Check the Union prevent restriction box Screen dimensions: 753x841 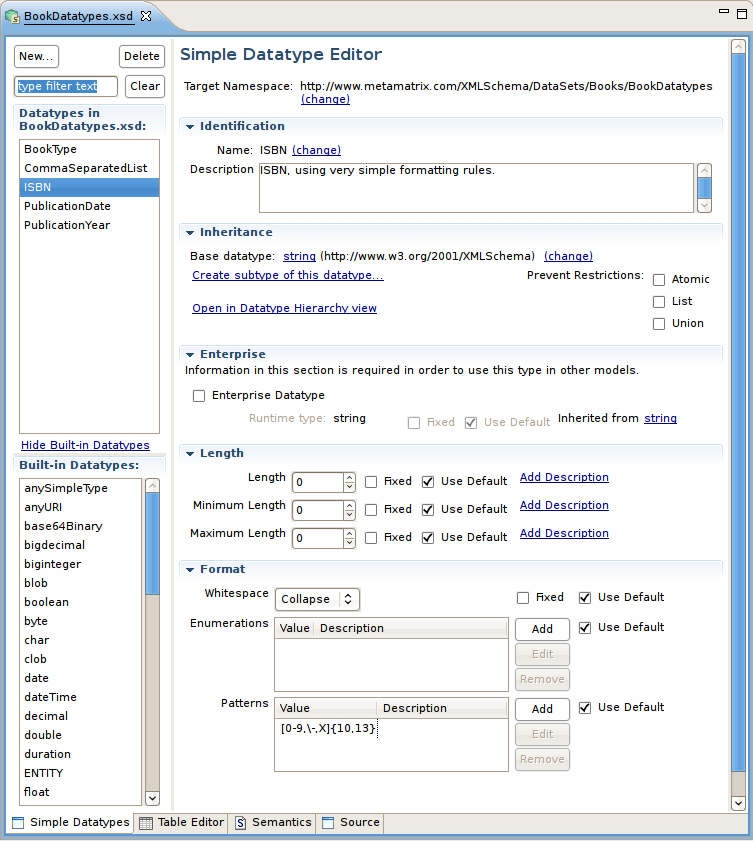(659, 324)
